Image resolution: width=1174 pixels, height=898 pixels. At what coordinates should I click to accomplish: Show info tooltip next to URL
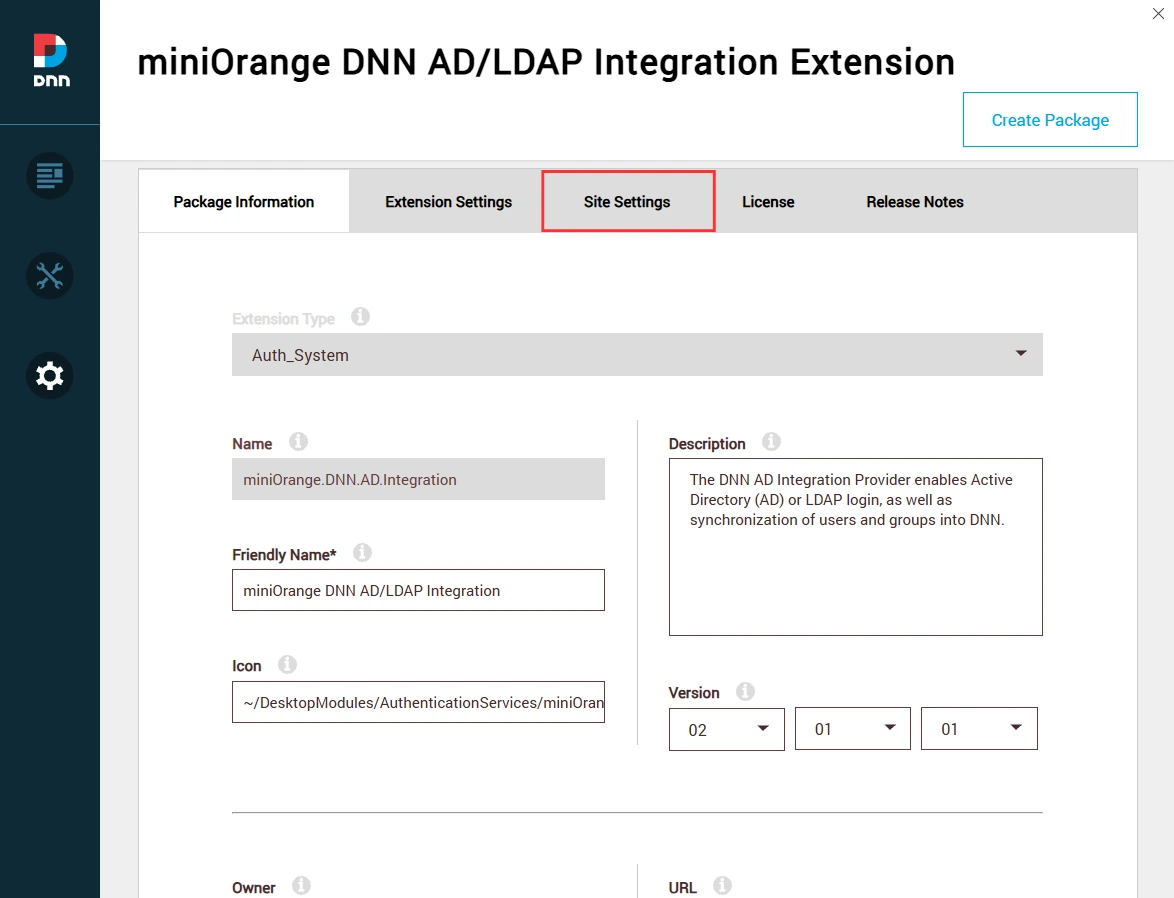click(x=722, y=885)
